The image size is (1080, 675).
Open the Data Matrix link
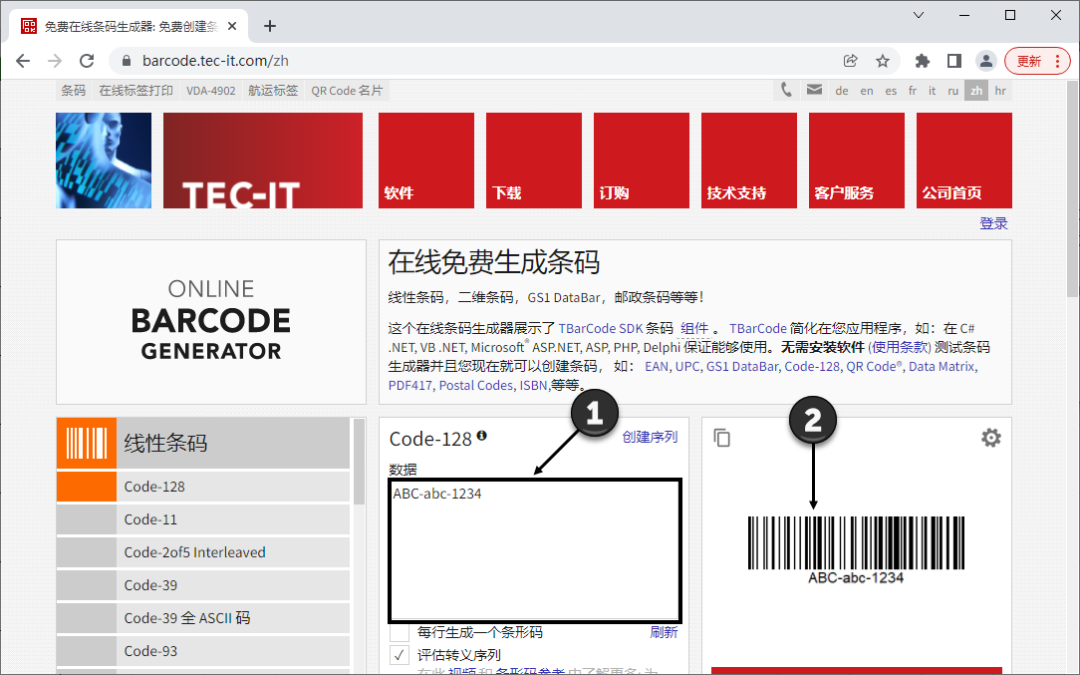point(942,366)
